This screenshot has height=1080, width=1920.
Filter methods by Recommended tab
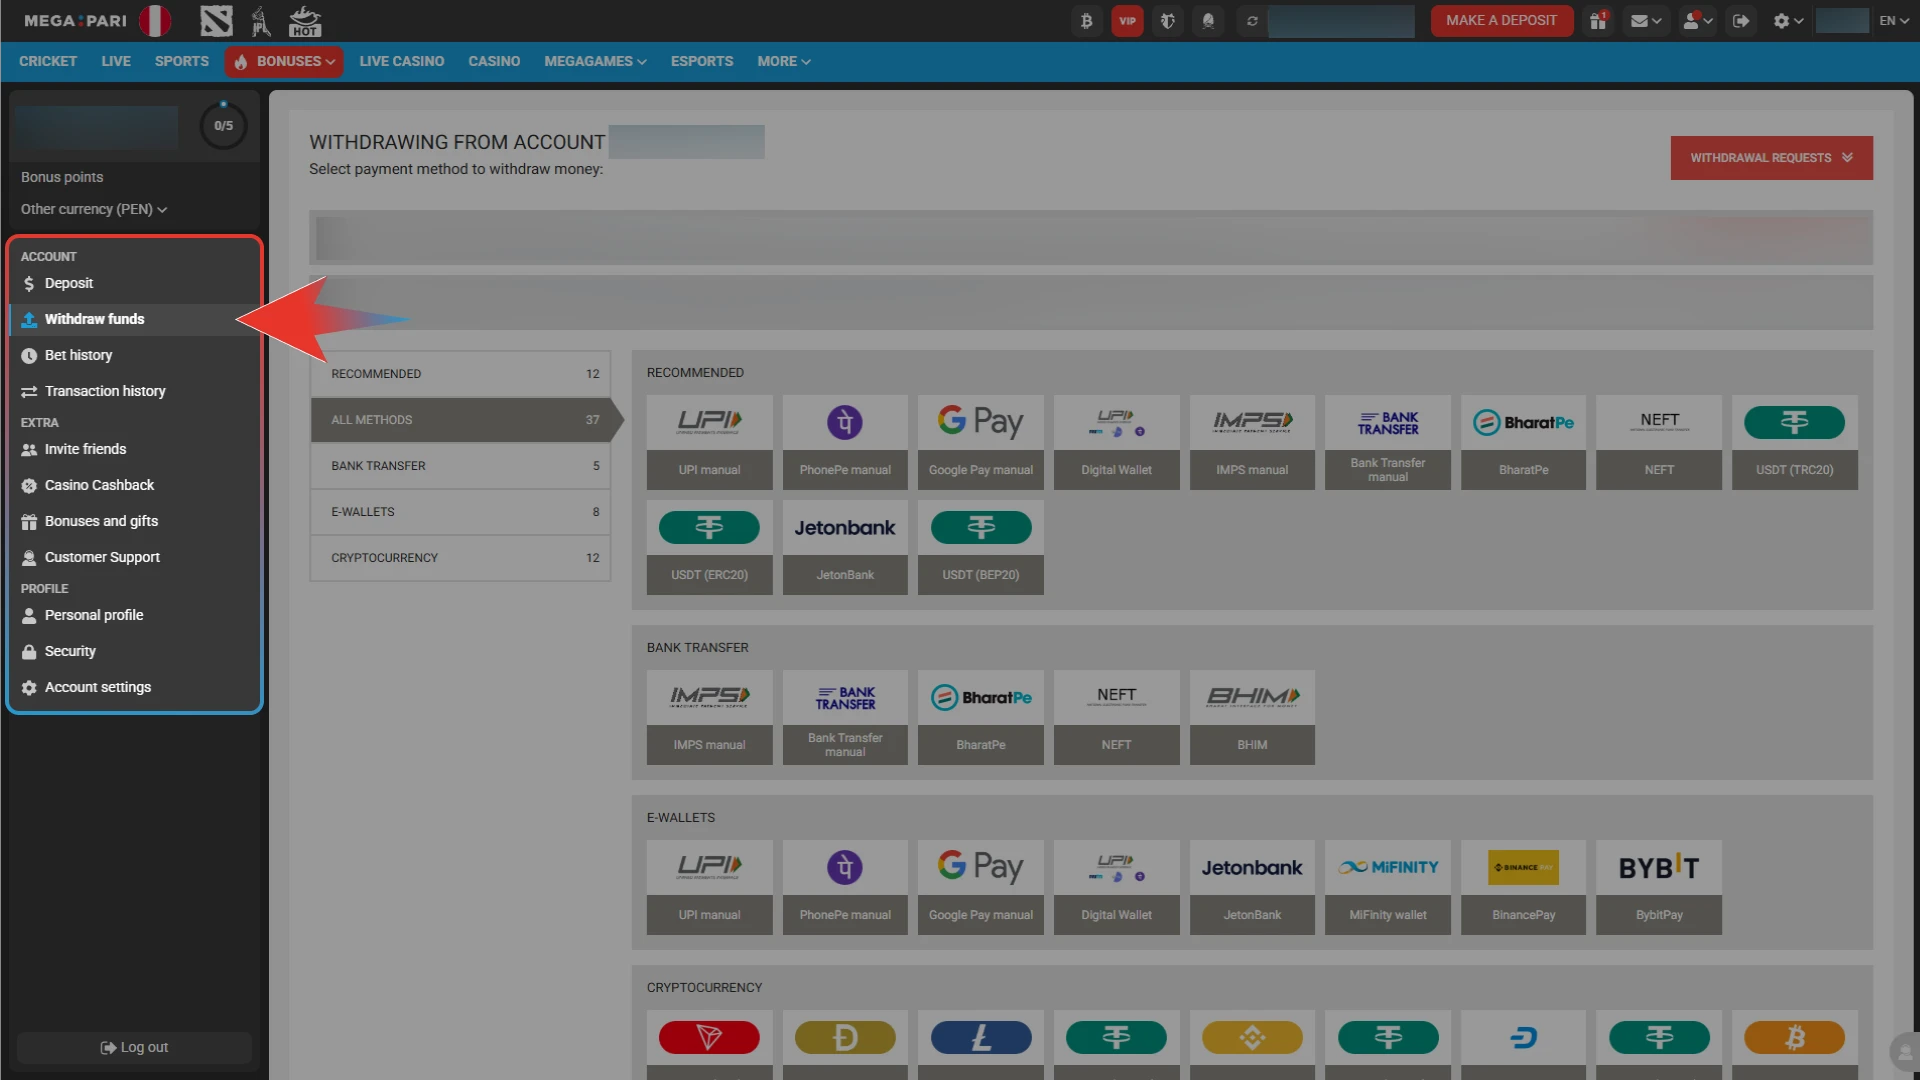(460, 374)
